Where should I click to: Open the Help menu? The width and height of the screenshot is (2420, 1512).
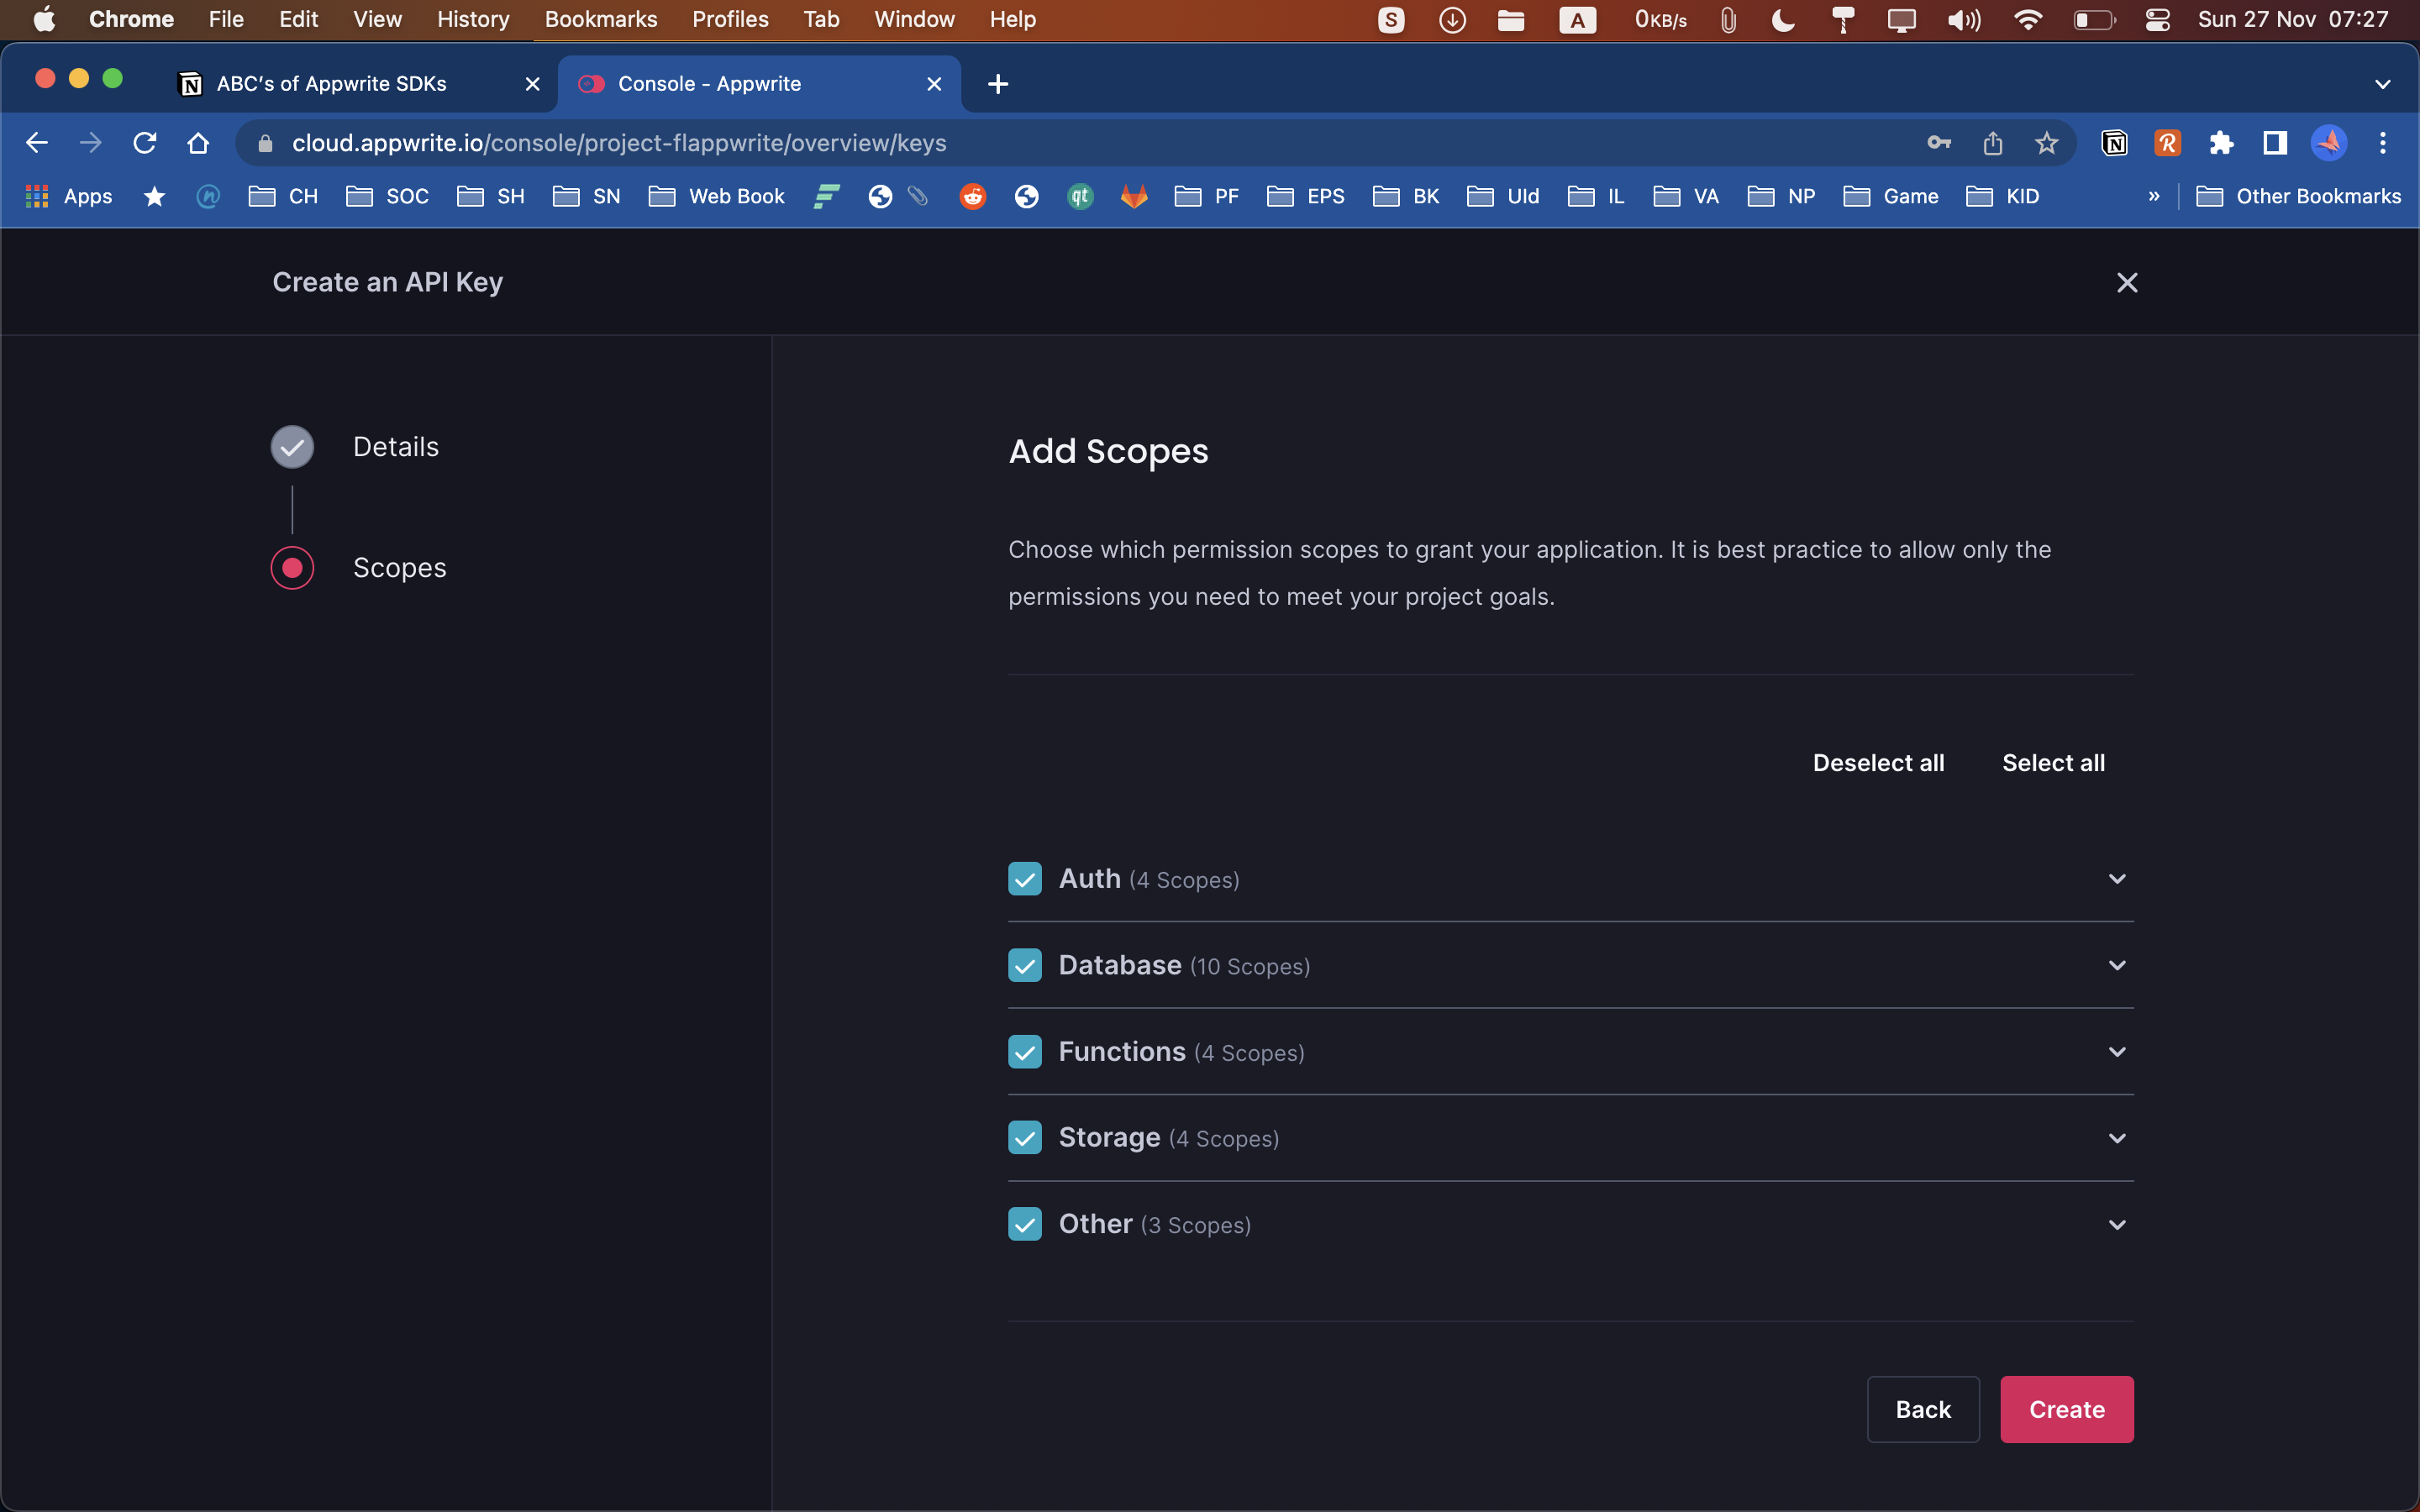pyautogui.click(x=1012, y=19)
